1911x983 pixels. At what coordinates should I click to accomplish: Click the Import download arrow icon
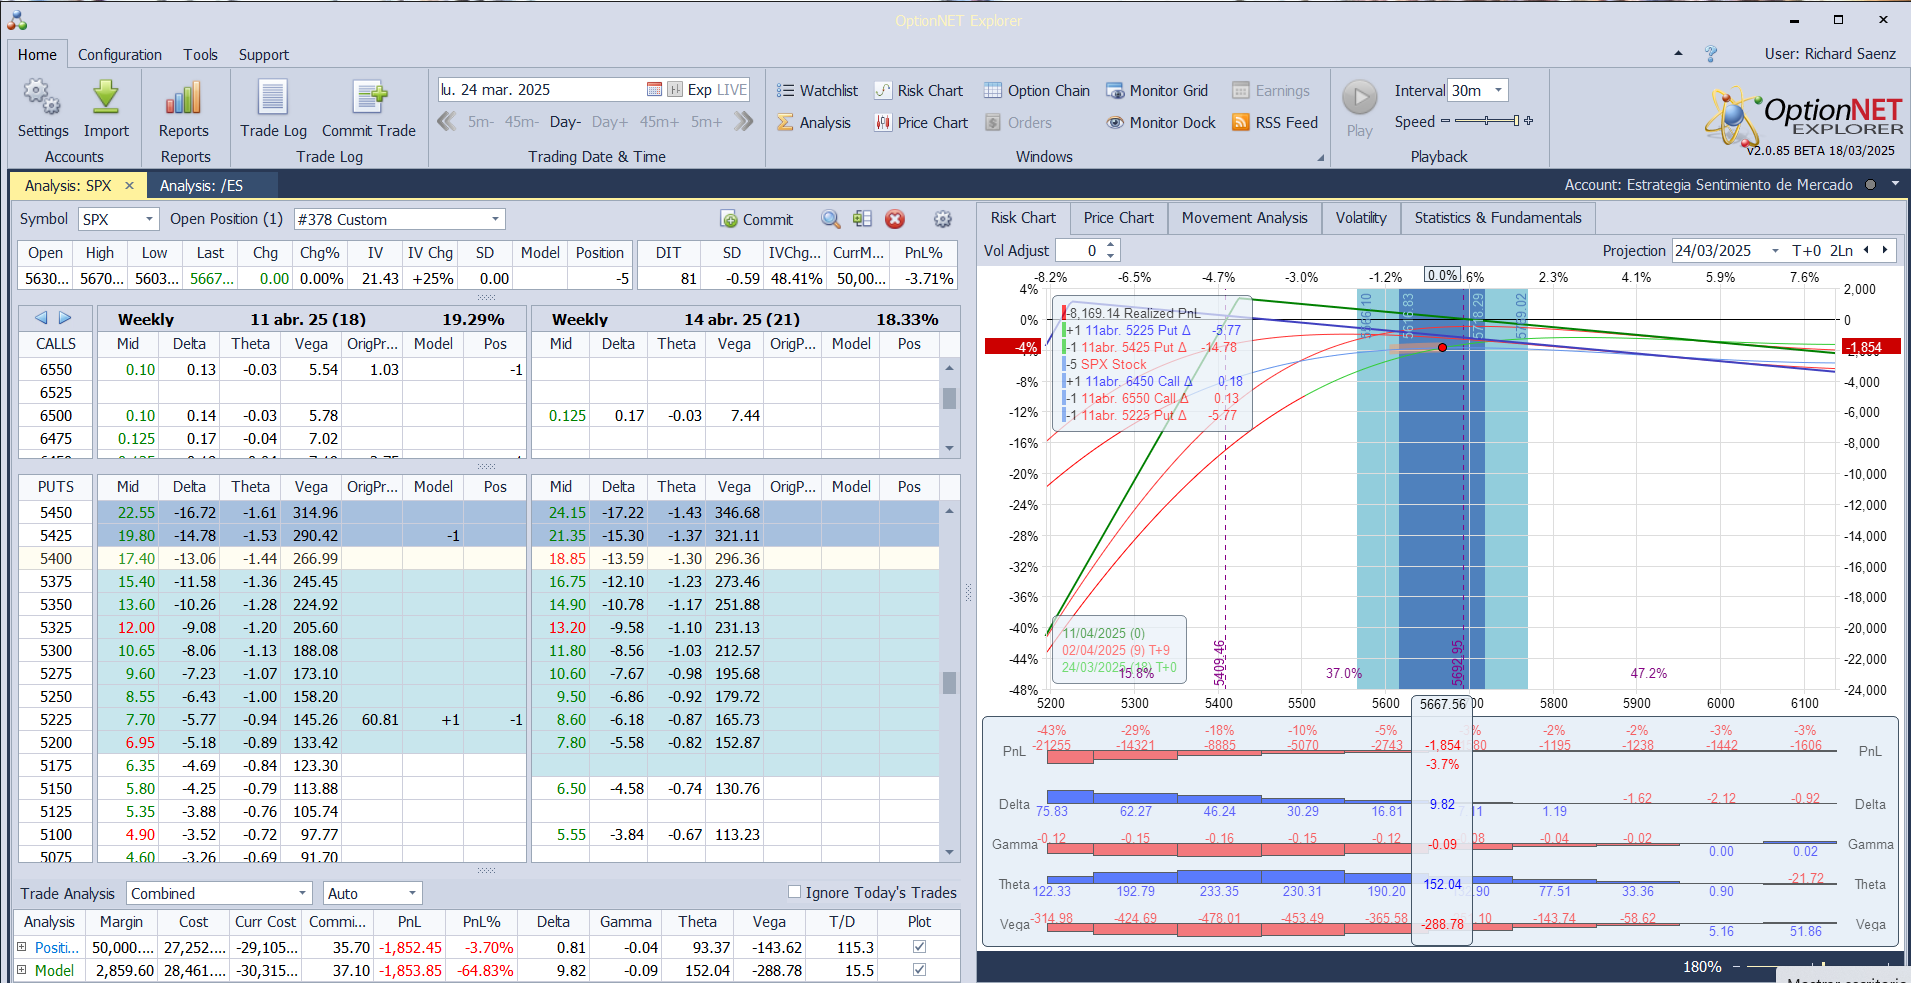[106, 97]
